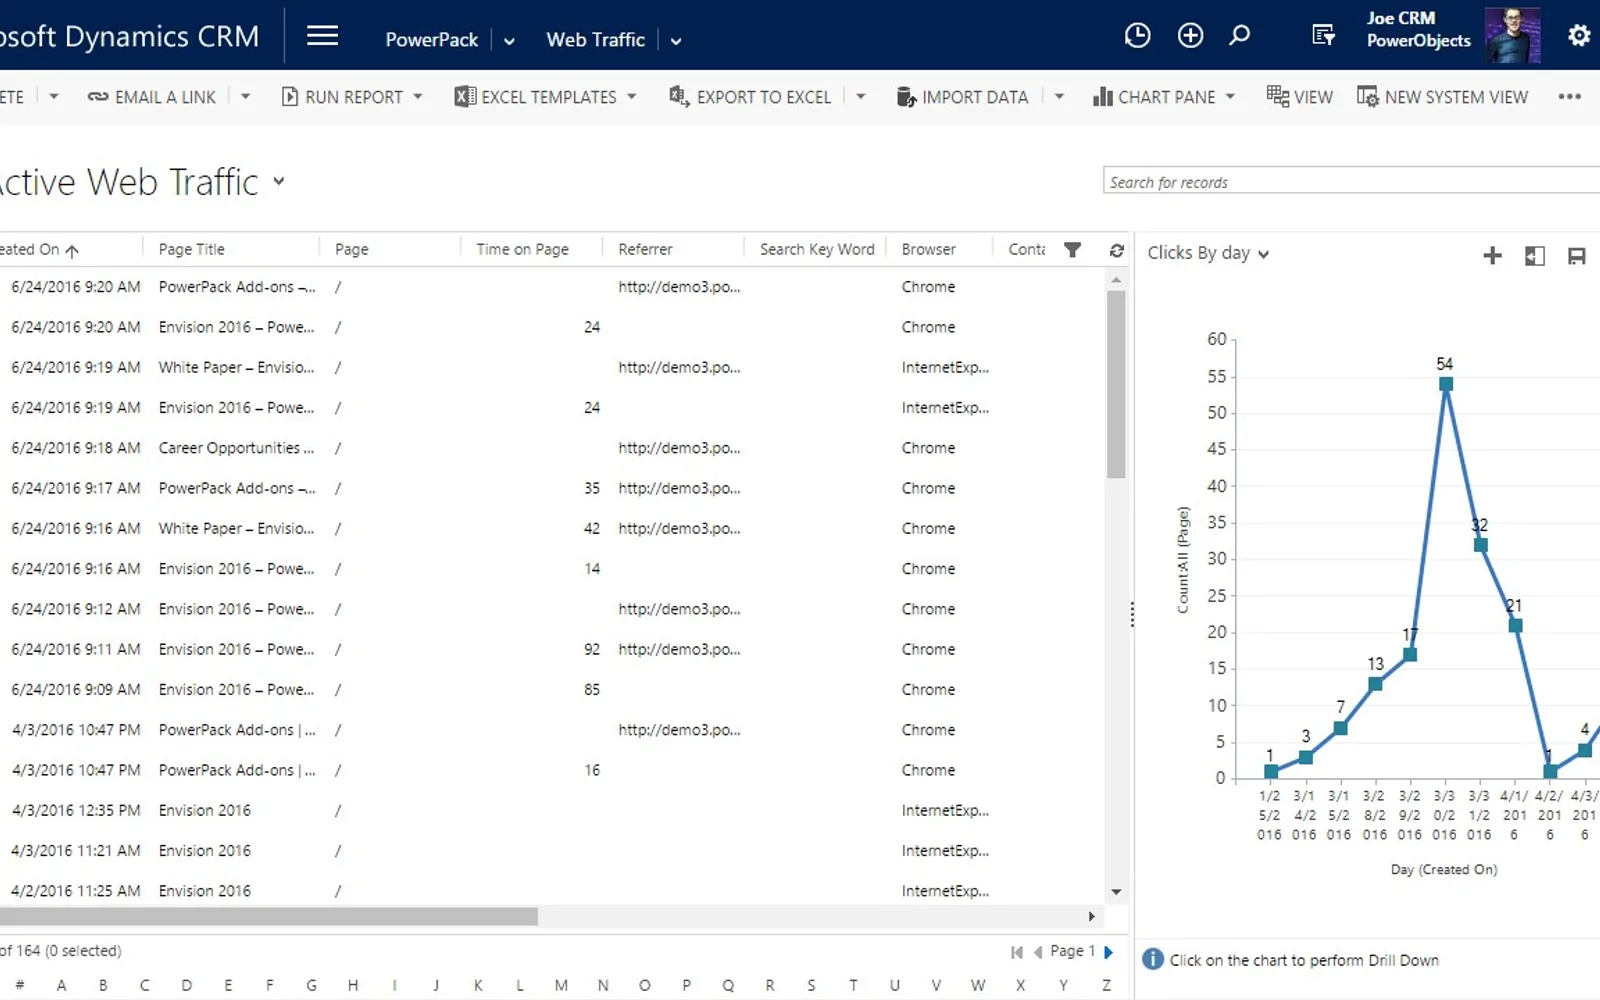
Task: Sort by the Time on Page column header
Action: click(x=522, y=249)
